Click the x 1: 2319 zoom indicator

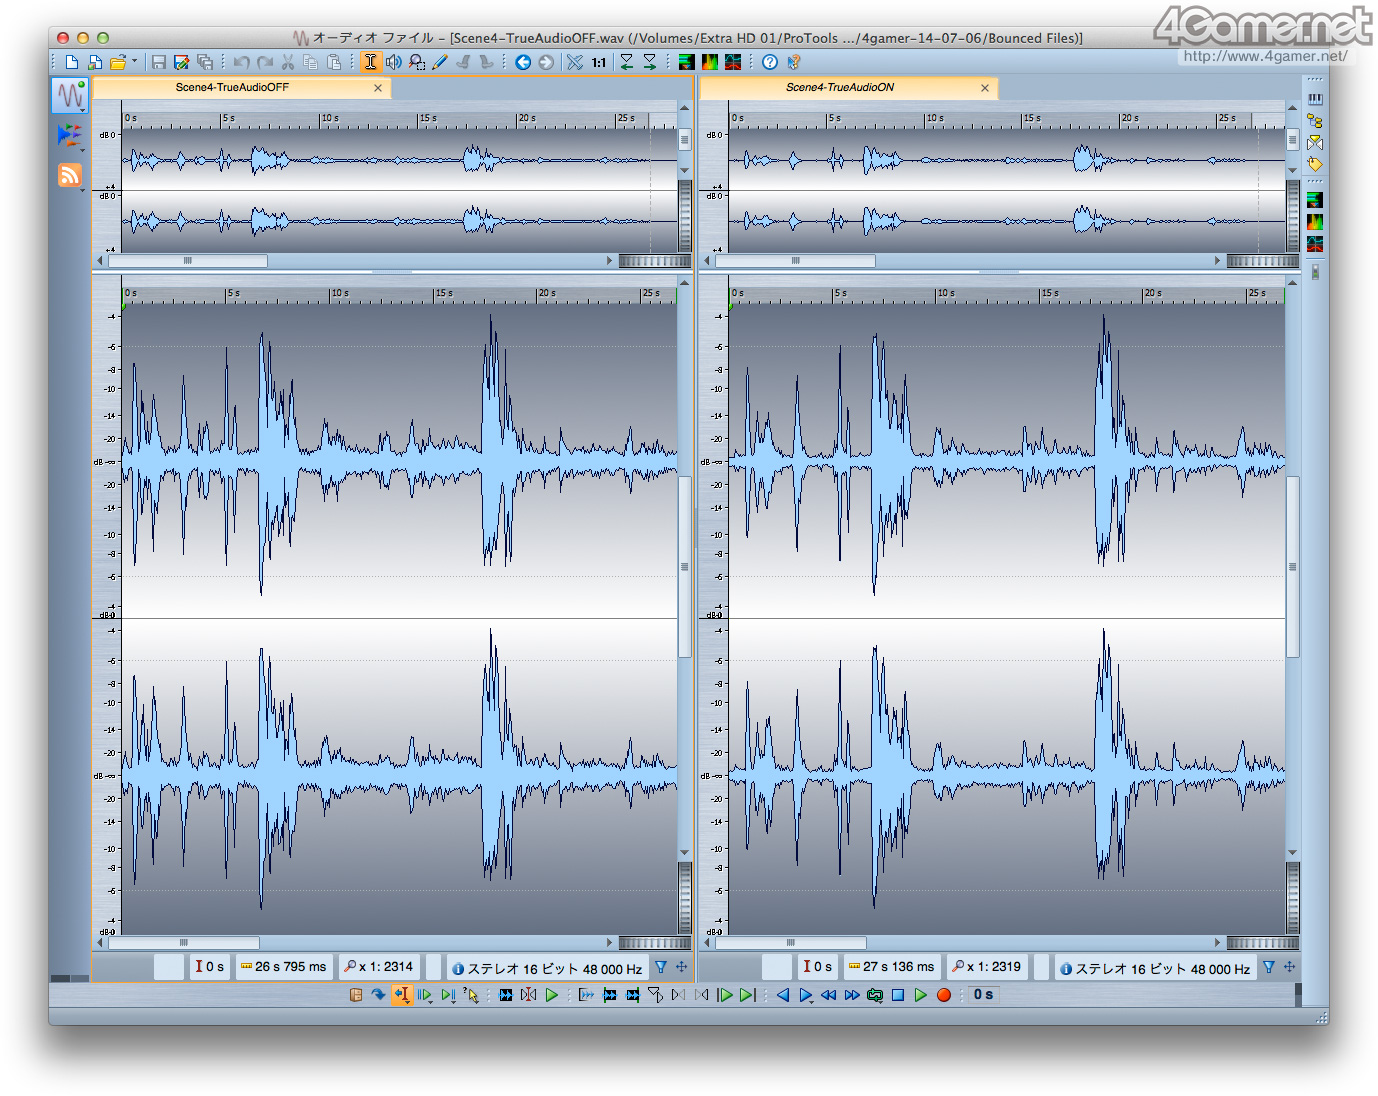click(988, 967)
